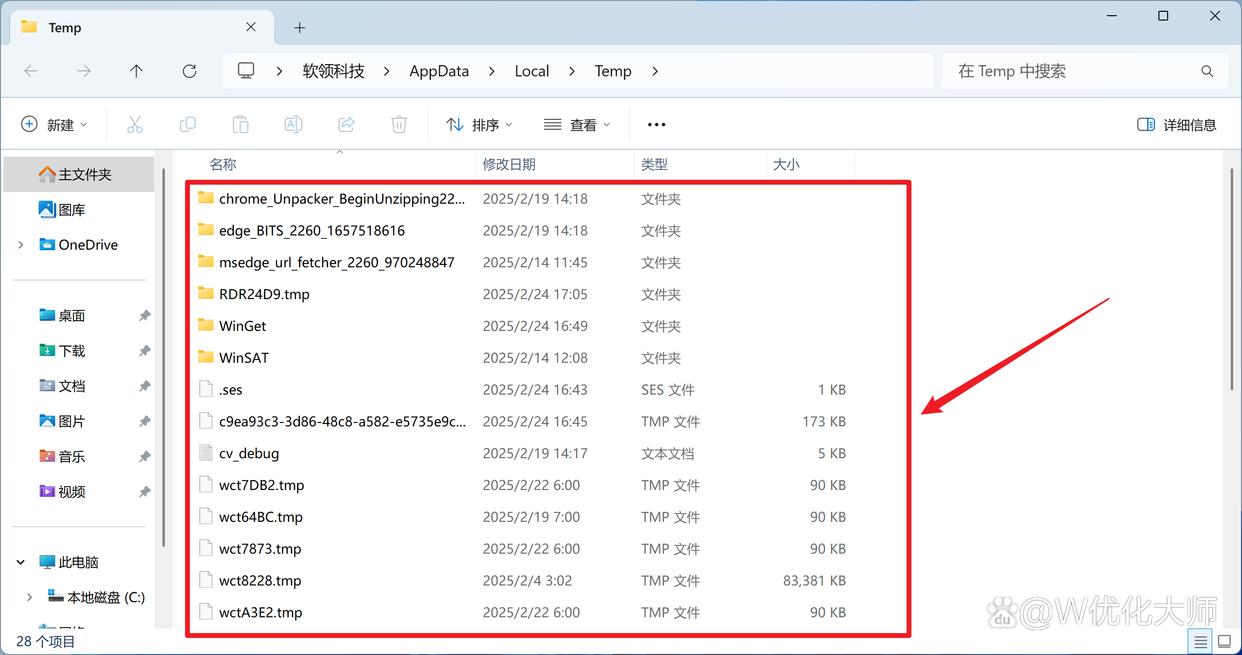Click the Paste clipboard icon
The image size is (1242, 655).
240,125
